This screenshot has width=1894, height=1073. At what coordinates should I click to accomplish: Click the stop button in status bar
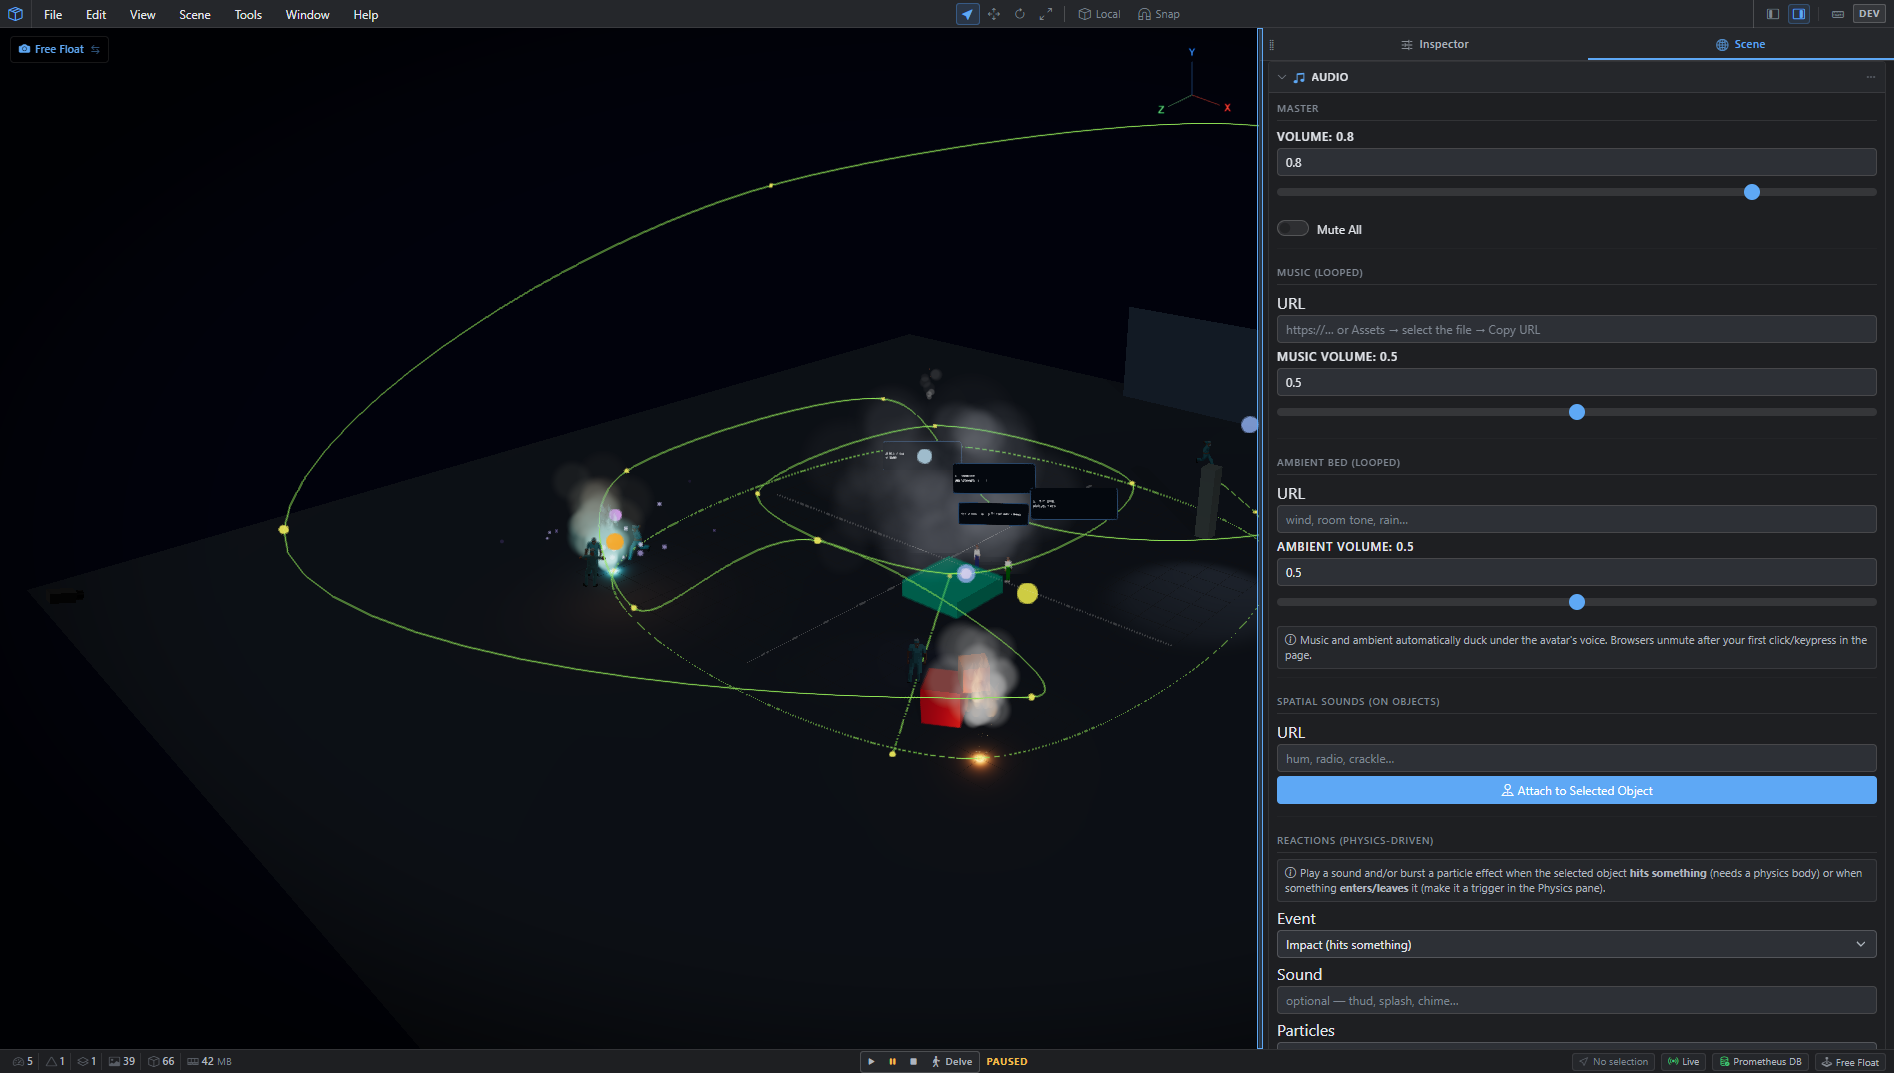[913, 1062]
